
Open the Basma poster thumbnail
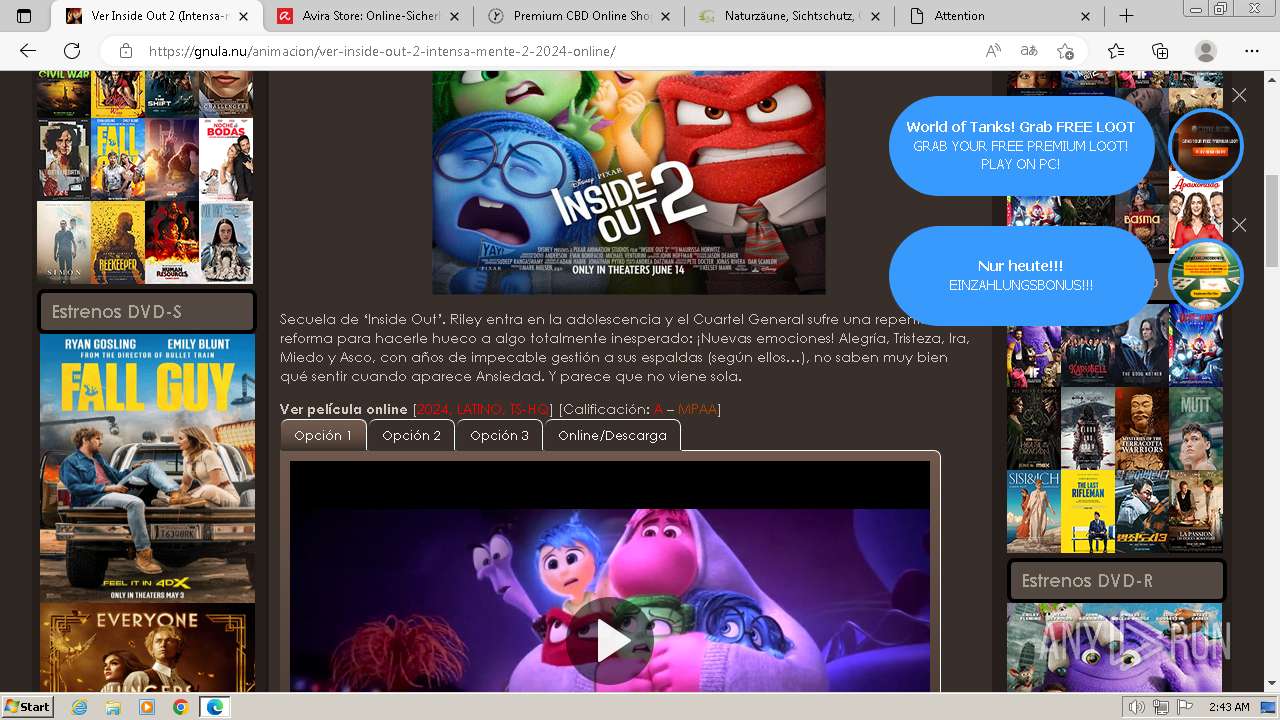pyautogui.click(x=1141, y=213)
